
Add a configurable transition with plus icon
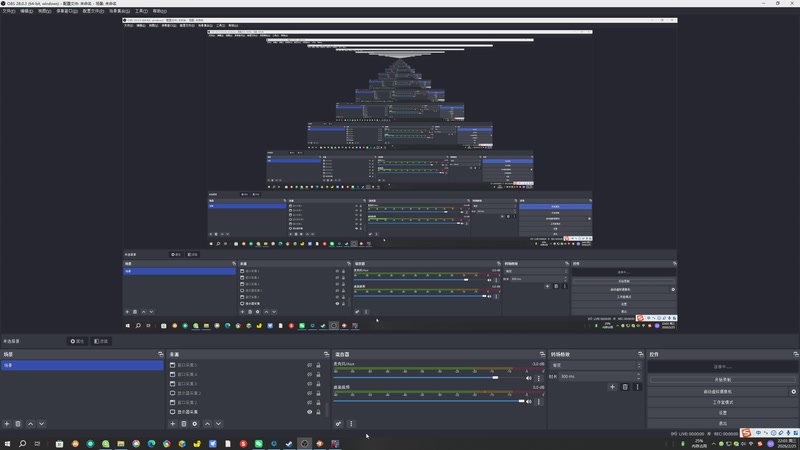(612, 387)
